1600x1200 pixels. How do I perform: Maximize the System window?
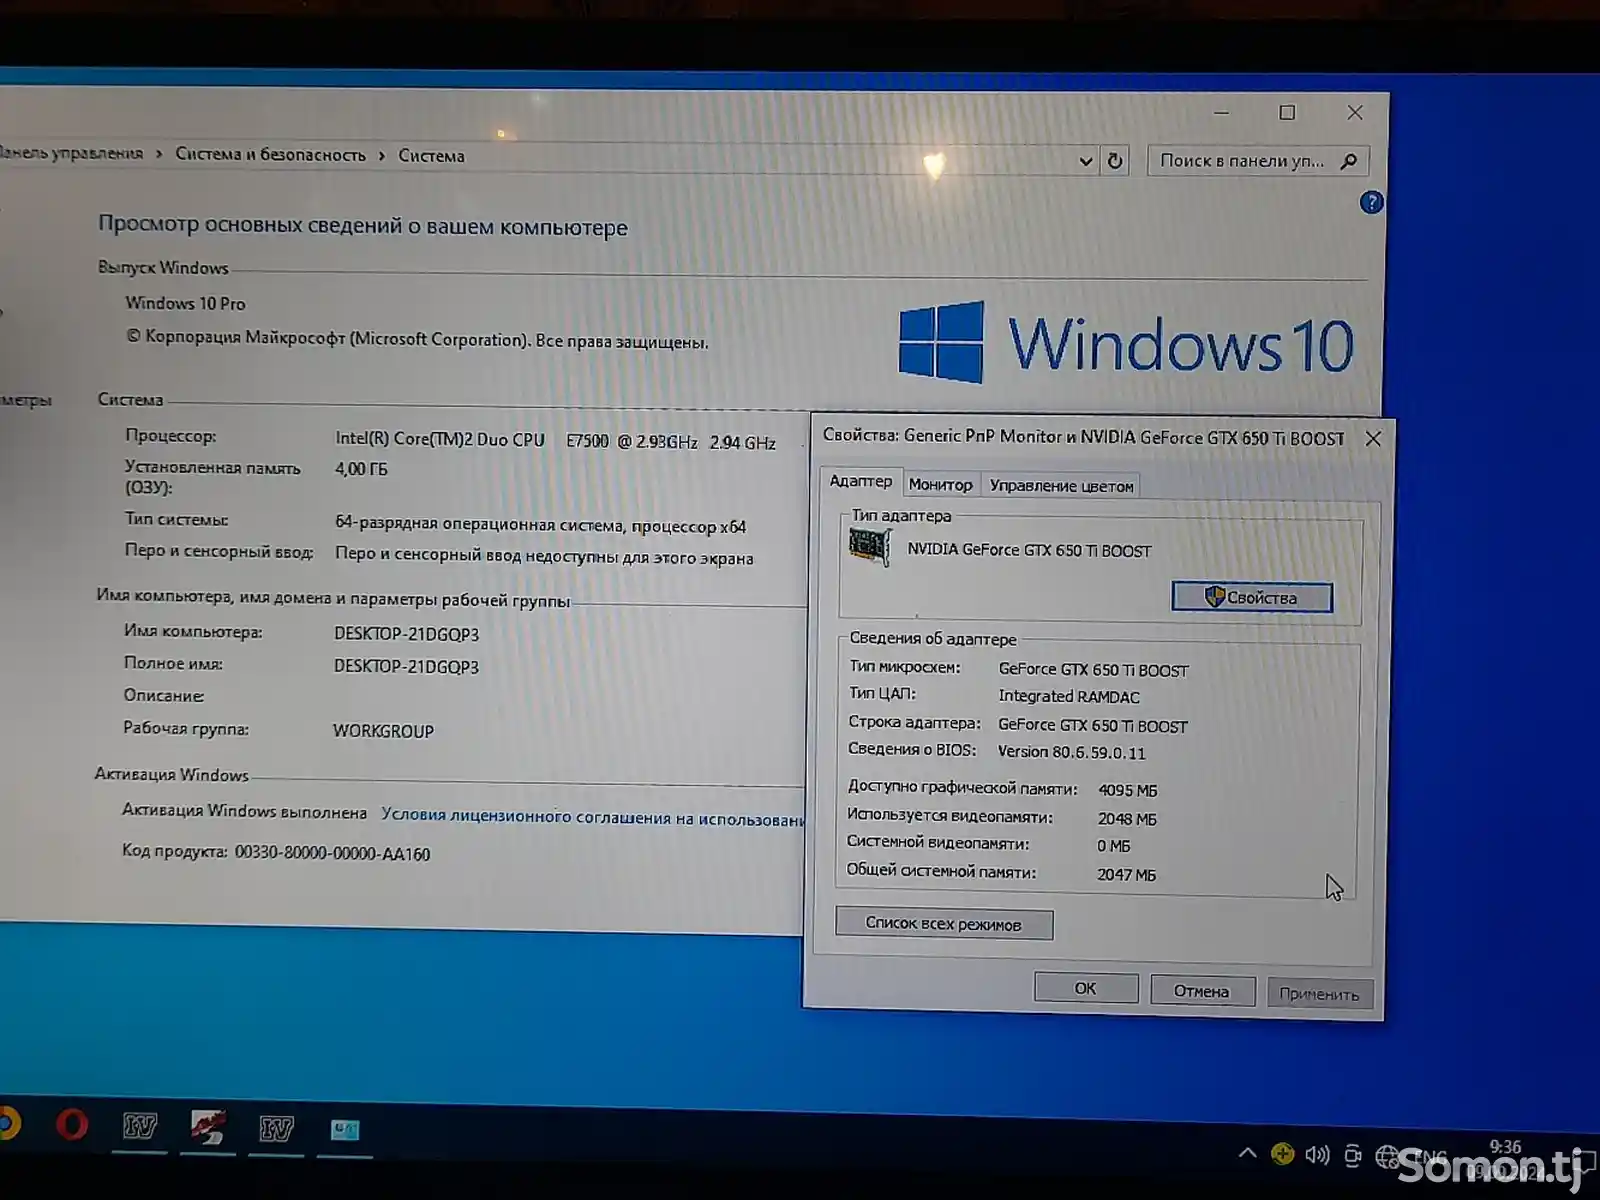click(x=1287, y=113)
